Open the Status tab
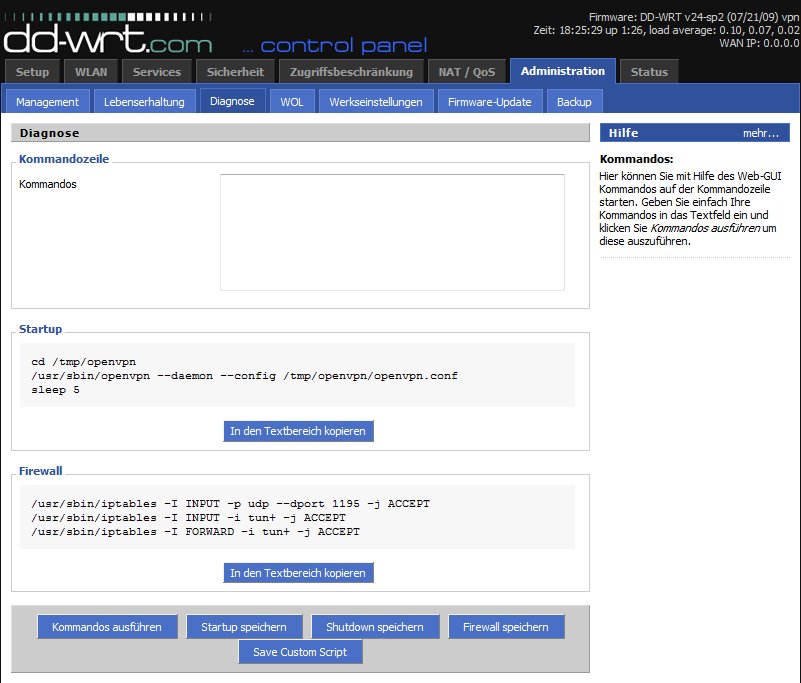 [x=649, y=72]
